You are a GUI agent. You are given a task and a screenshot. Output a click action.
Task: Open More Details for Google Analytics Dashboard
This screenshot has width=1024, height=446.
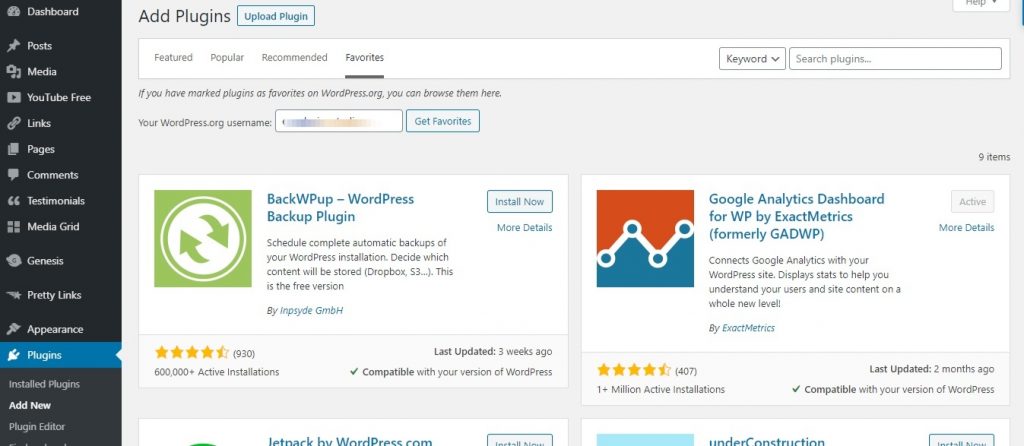(967, 227)
